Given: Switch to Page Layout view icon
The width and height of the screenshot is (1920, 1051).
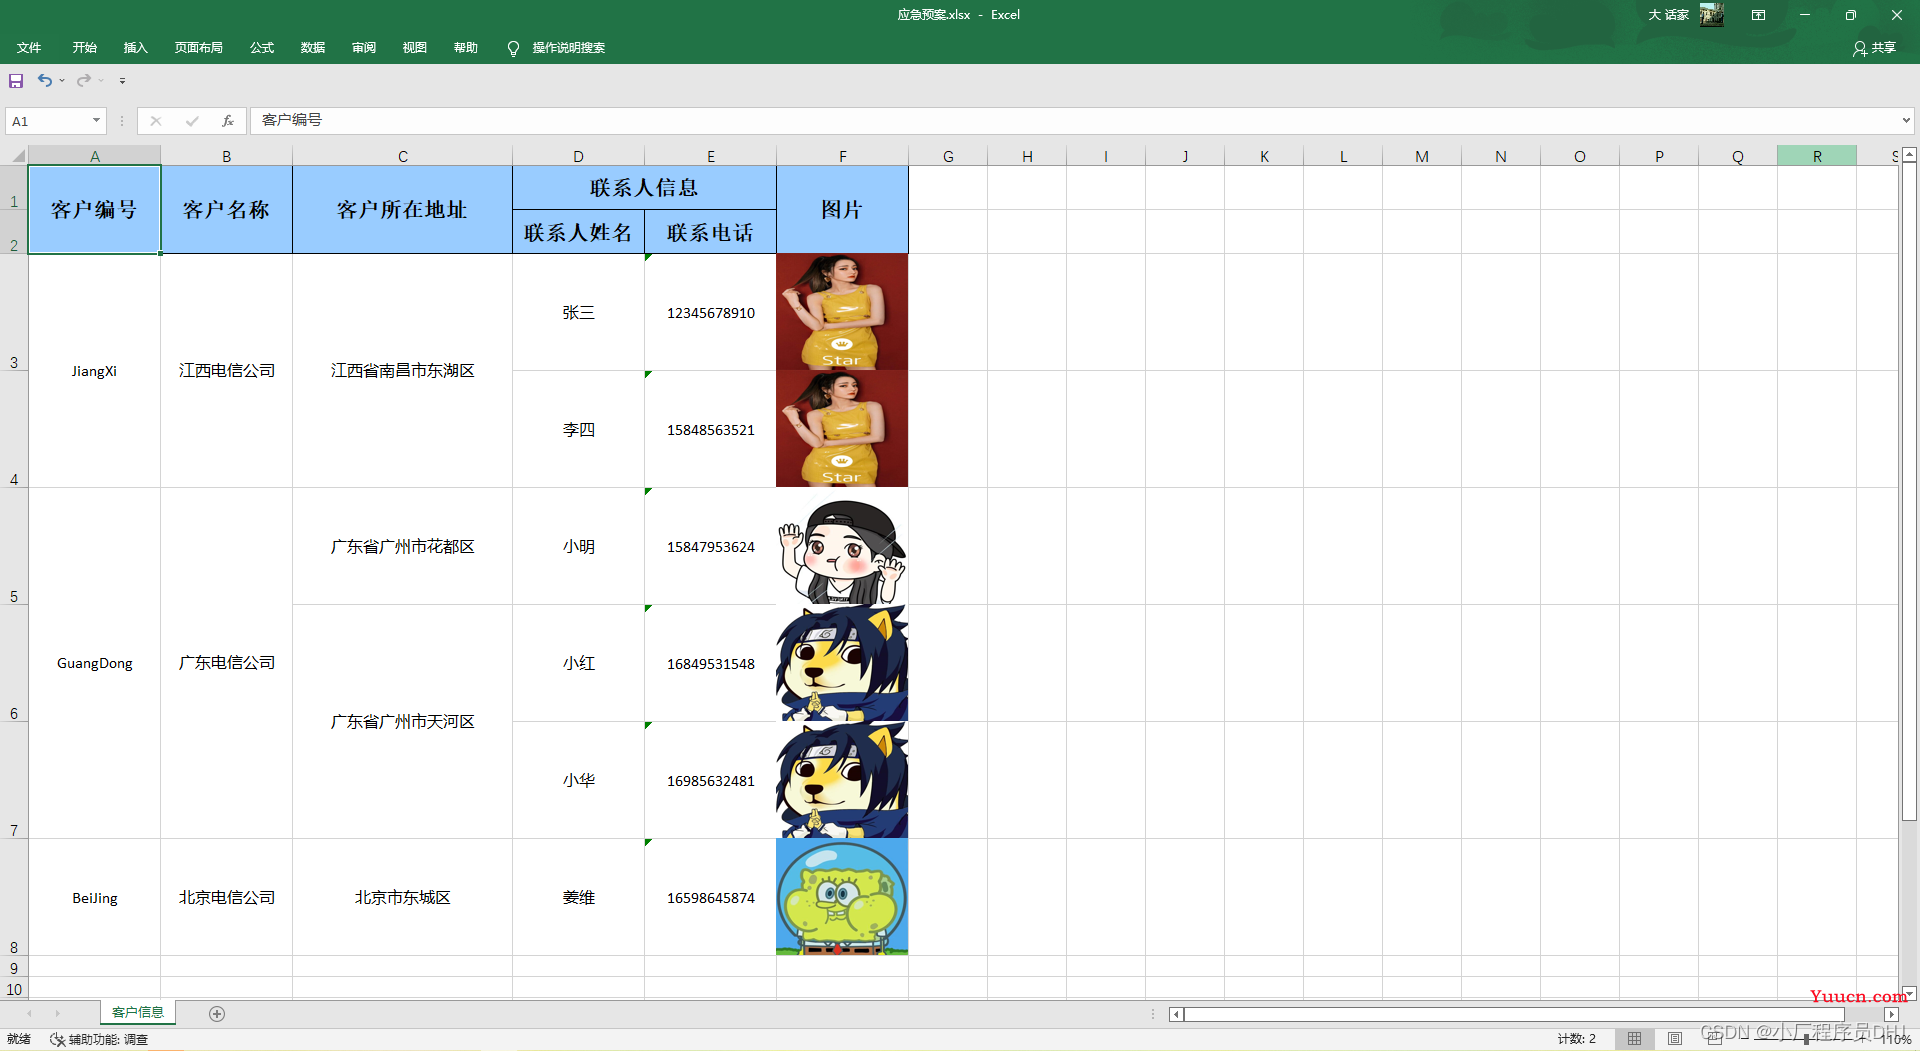Looking at the screenshot, I should pos(1675,1039).
